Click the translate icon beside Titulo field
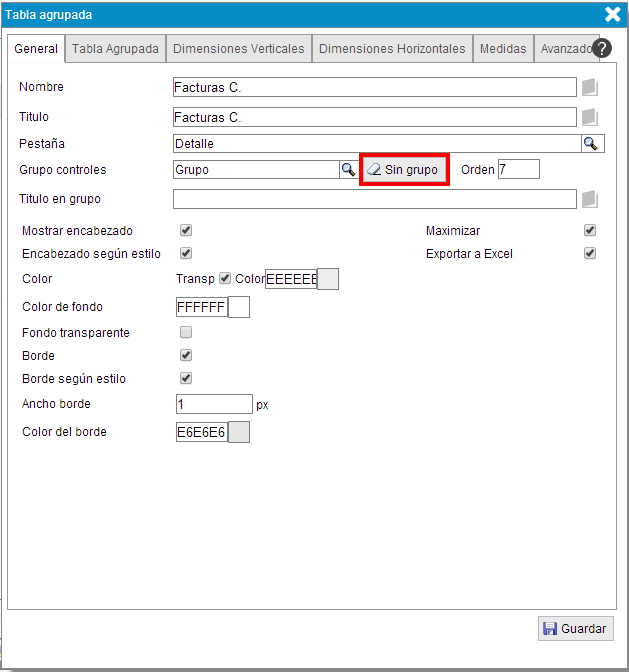The width and height of the screenshot is (629, 672). tap(589, 118)
